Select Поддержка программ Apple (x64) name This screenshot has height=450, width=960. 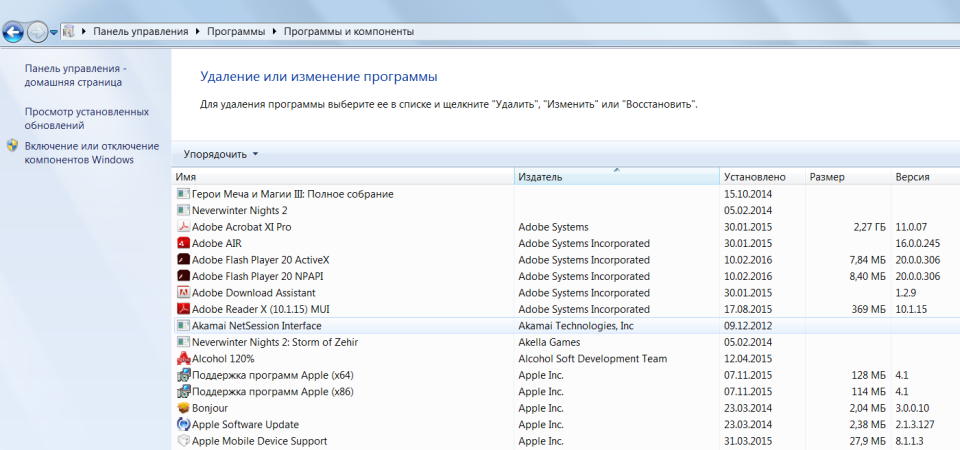tap(273, 375)
